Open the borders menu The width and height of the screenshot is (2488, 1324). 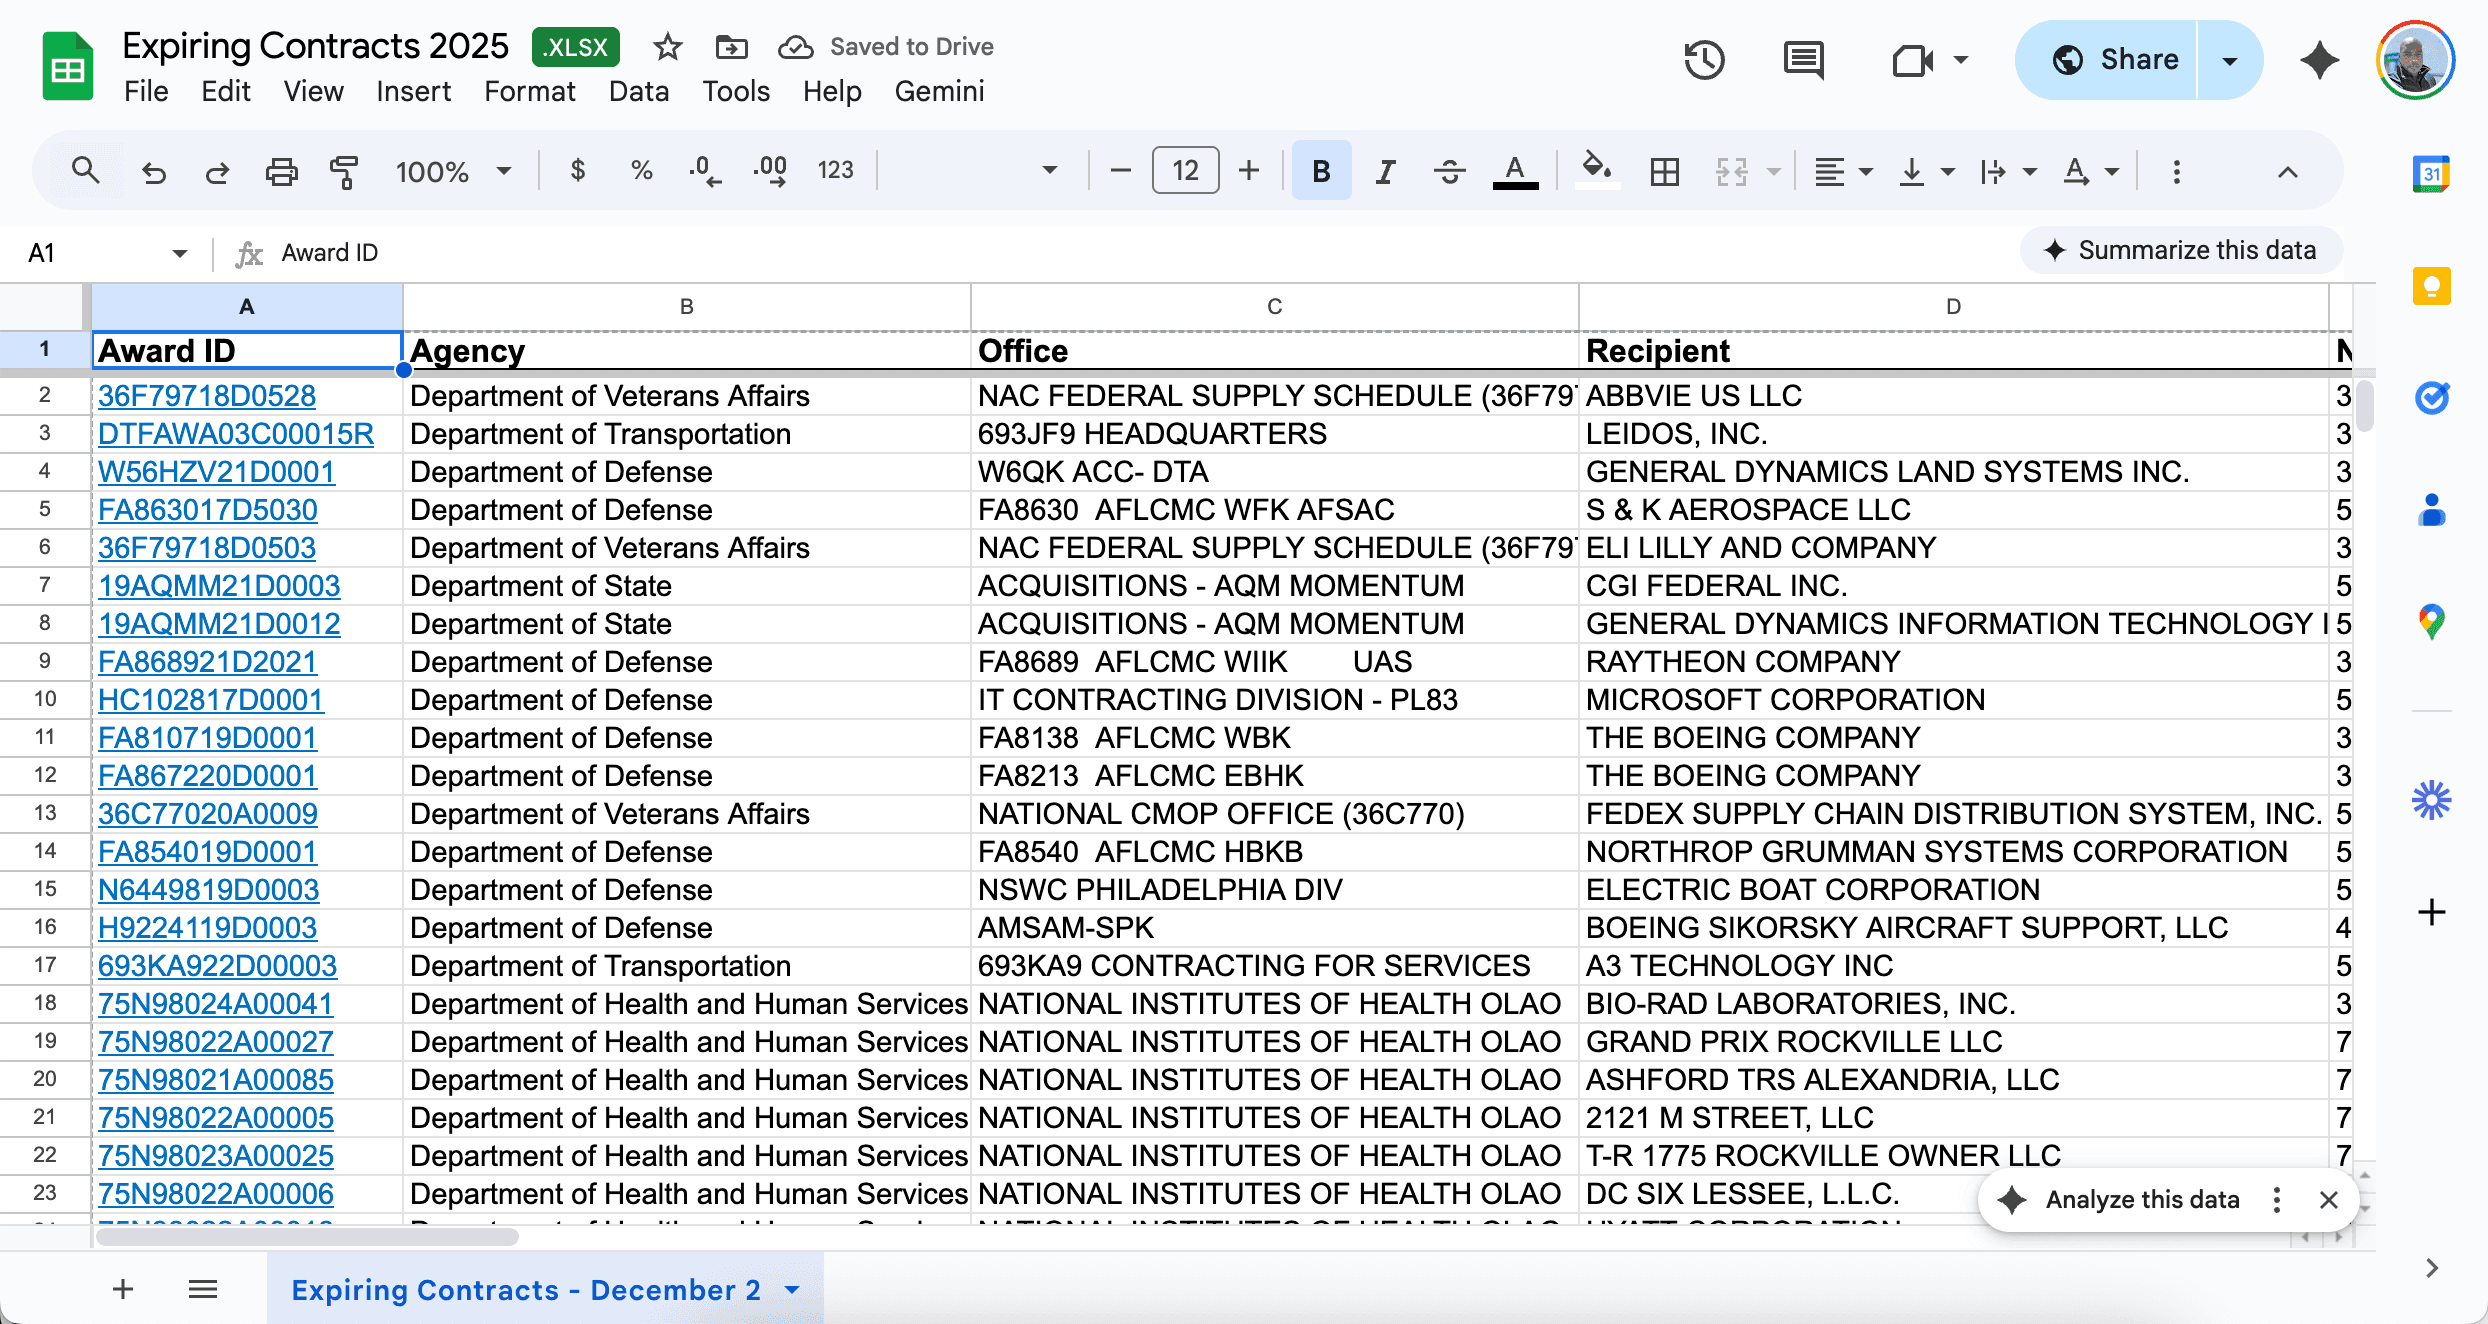(x=1664, y=170)
